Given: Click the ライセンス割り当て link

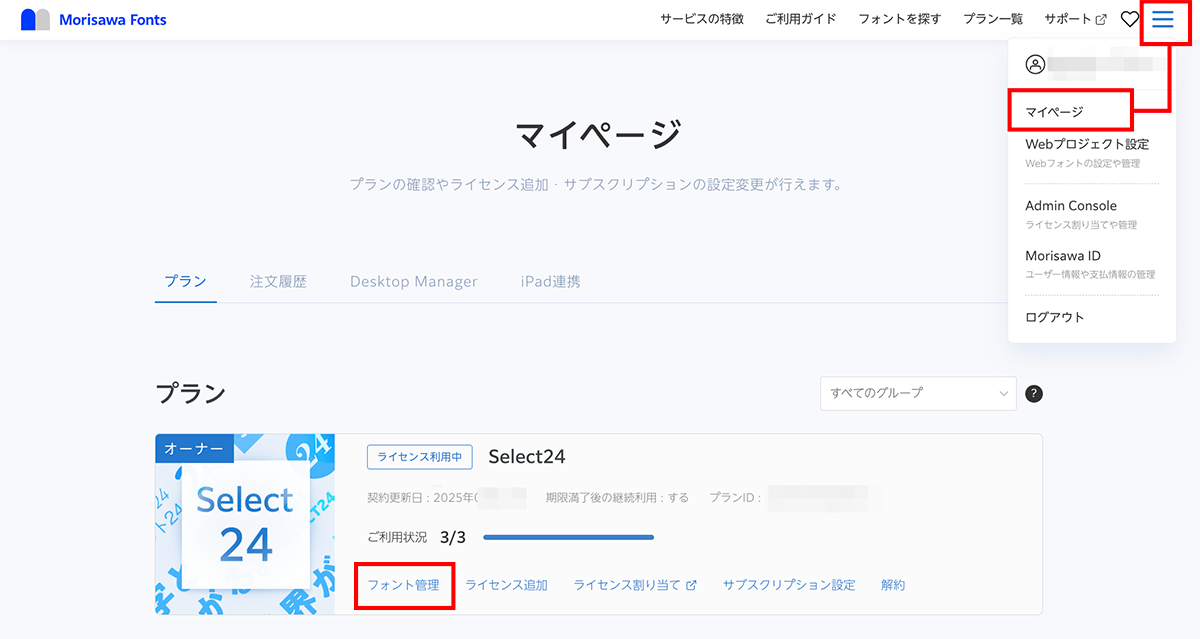Looking at the screenshot, I should coord(635,585).
